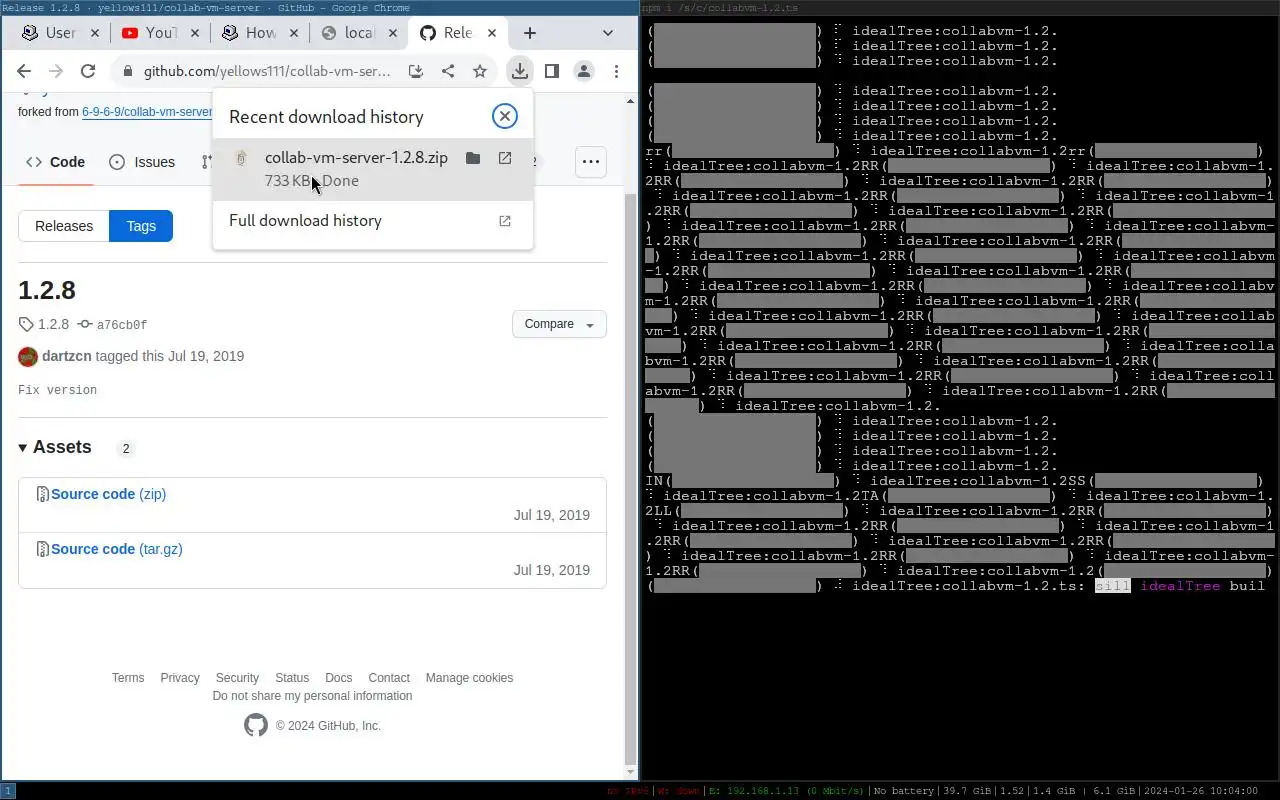Click the share page icon in the address bar
The image size is (1280, 800).
448,71
